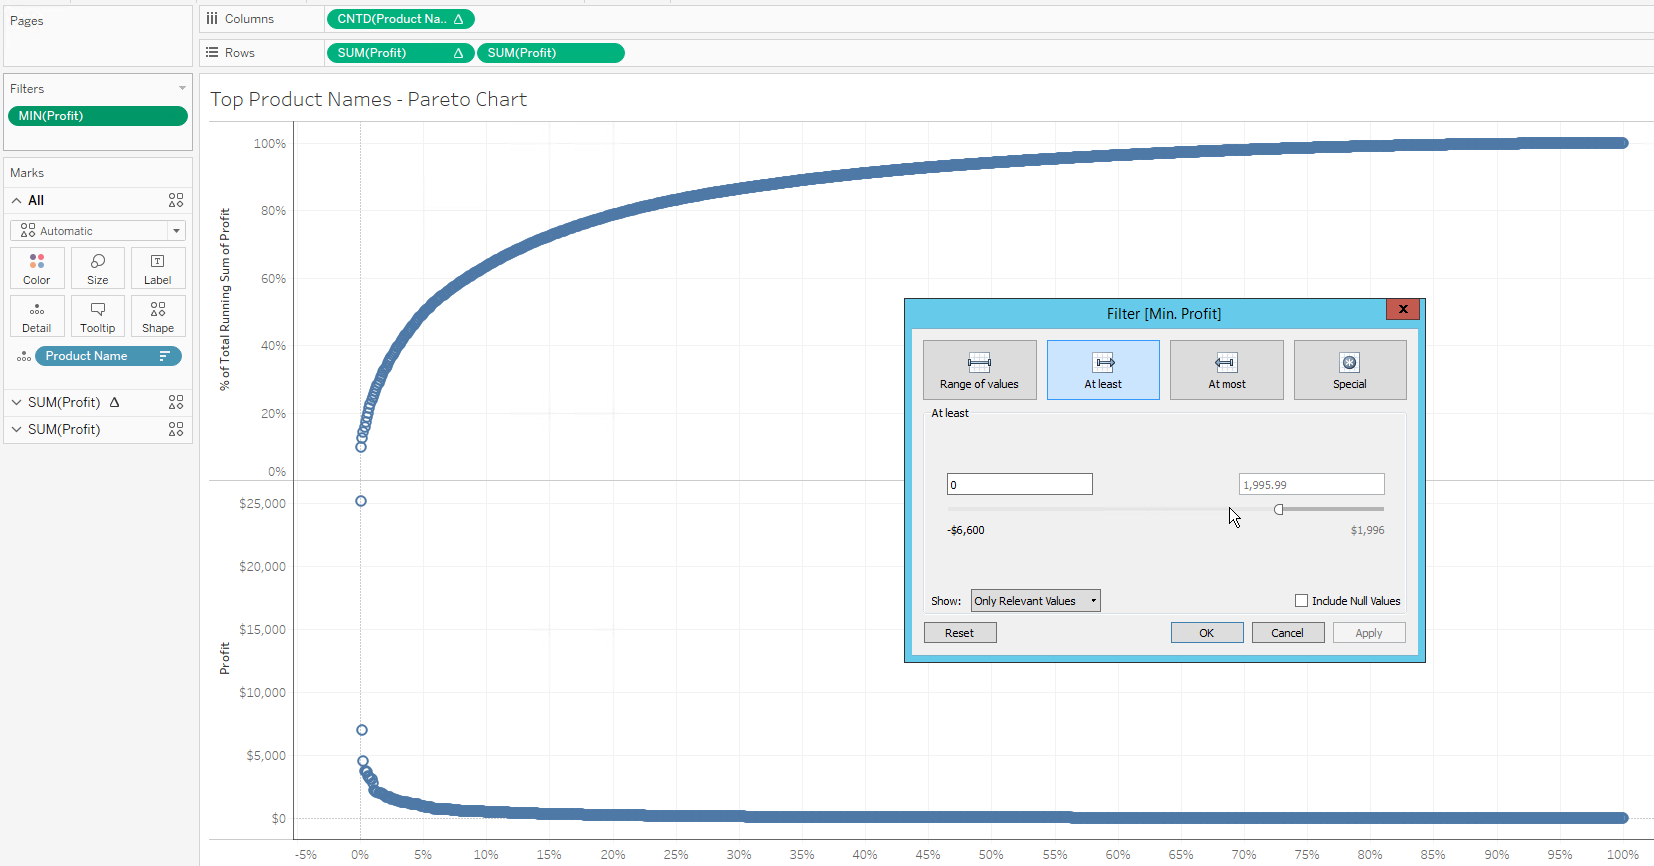The width and height of the screenshot is (1654, 866).
Task: Click the detail icon beside Product Name pill
Action: coord(24,356)
